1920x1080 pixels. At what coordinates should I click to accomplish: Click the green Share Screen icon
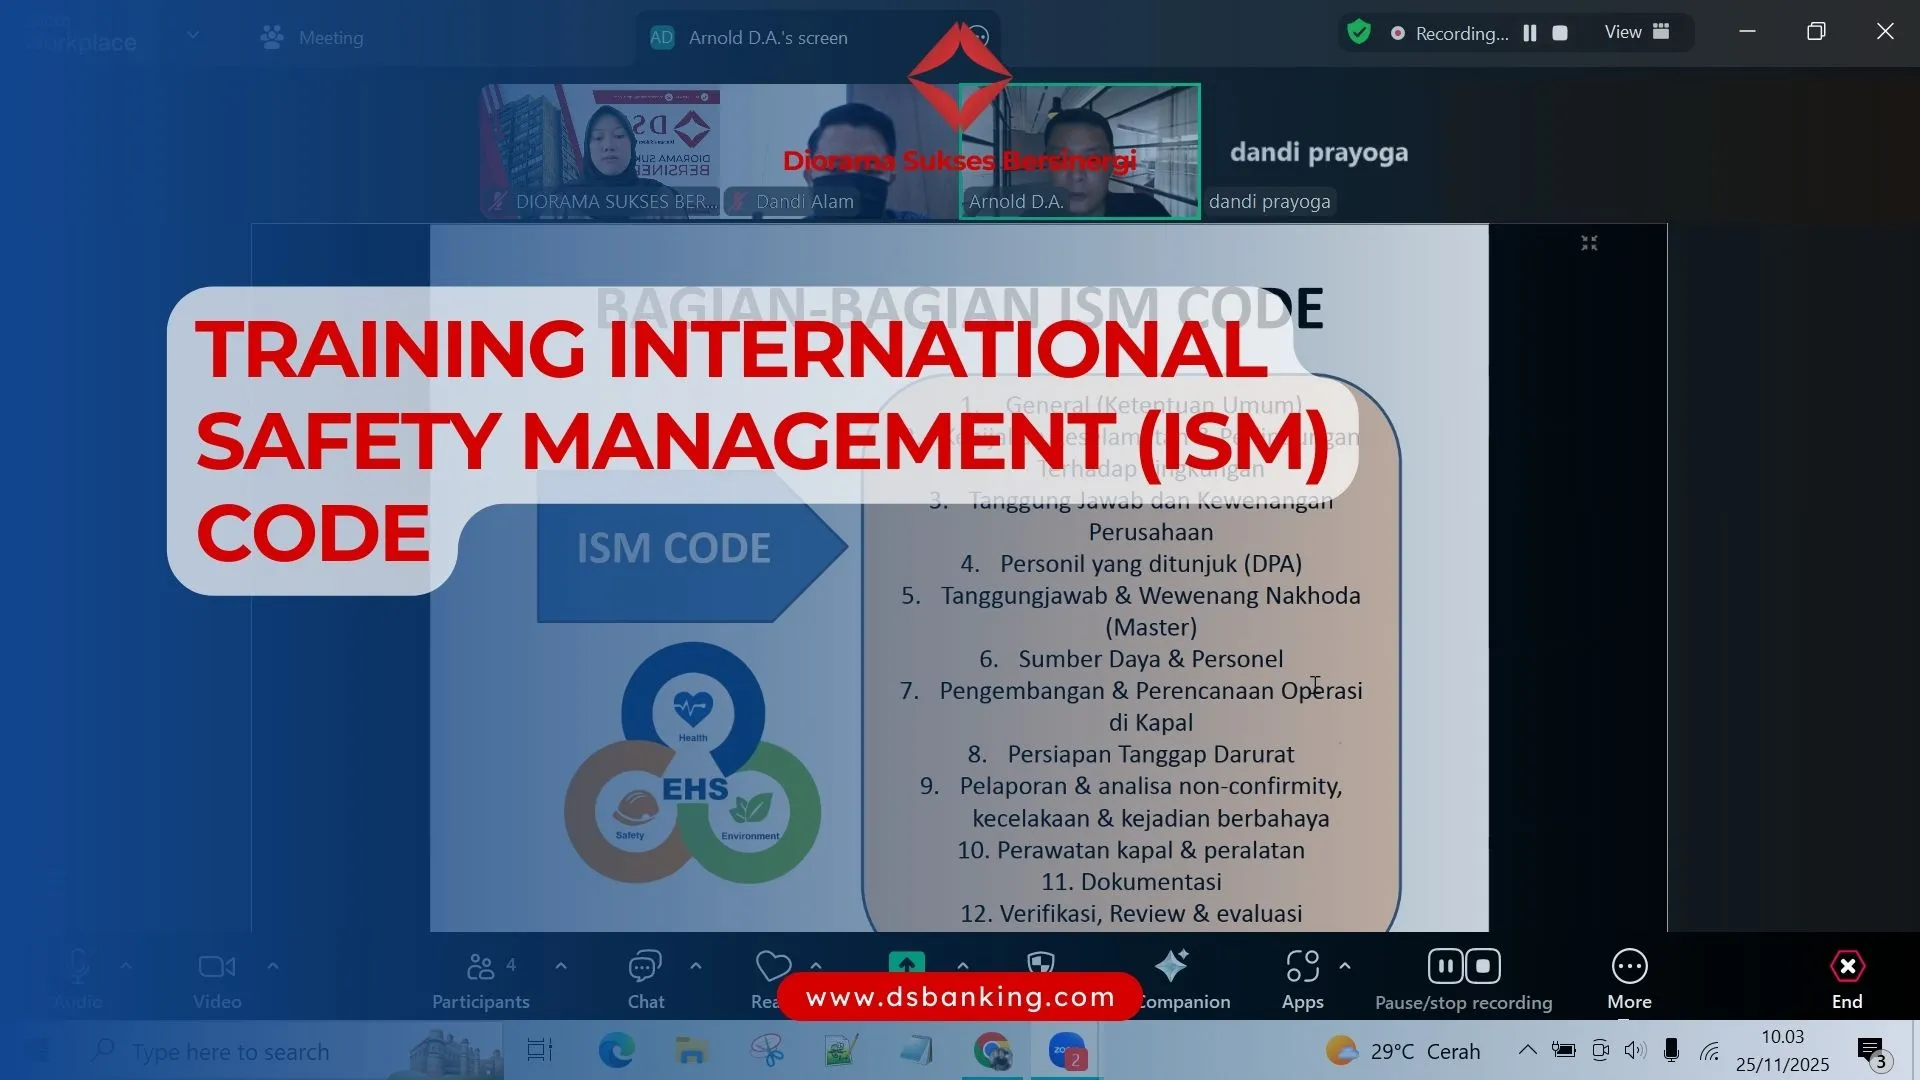coord(905,963)
